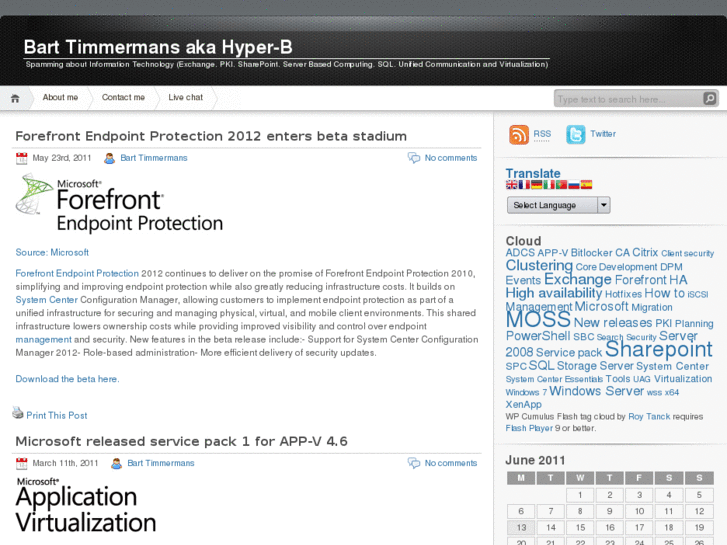Click the Source: Microsoft link
The image size is (727, 545).
(52, 252)
